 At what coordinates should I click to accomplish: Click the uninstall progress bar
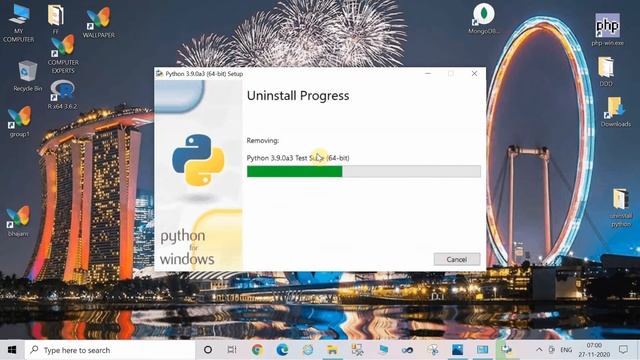364,171
